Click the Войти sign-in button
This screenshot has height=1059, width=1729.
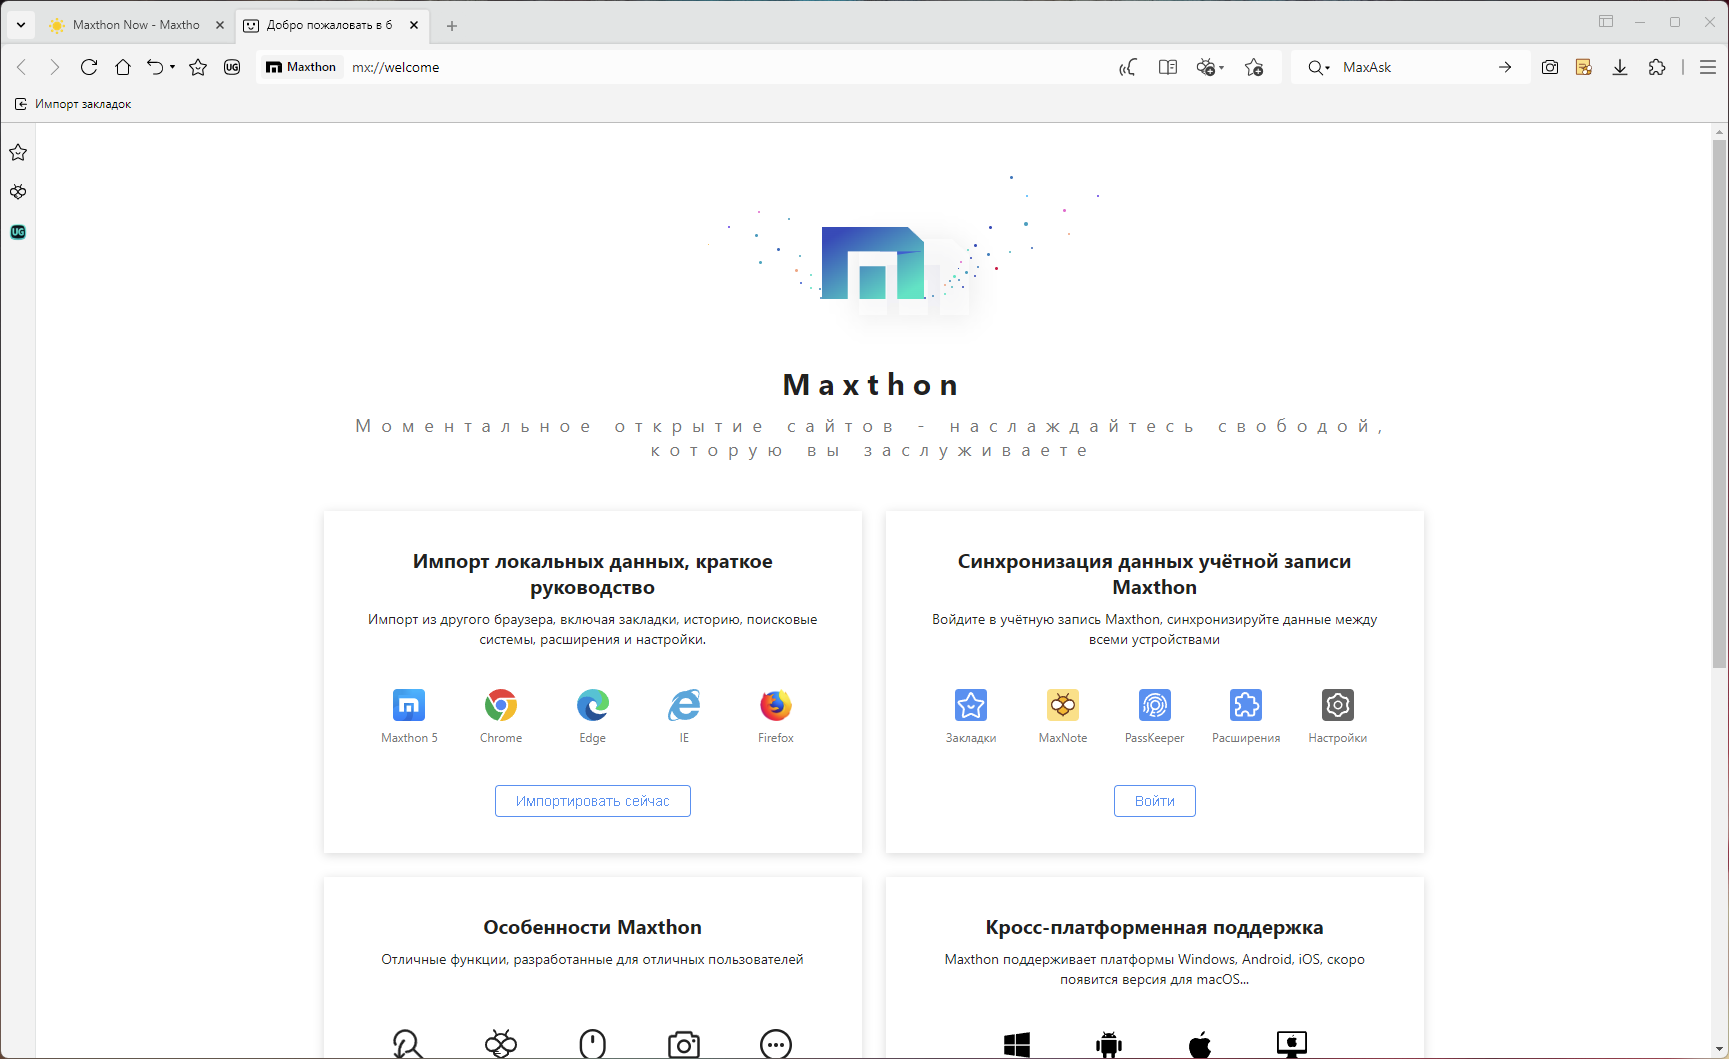1155,801
